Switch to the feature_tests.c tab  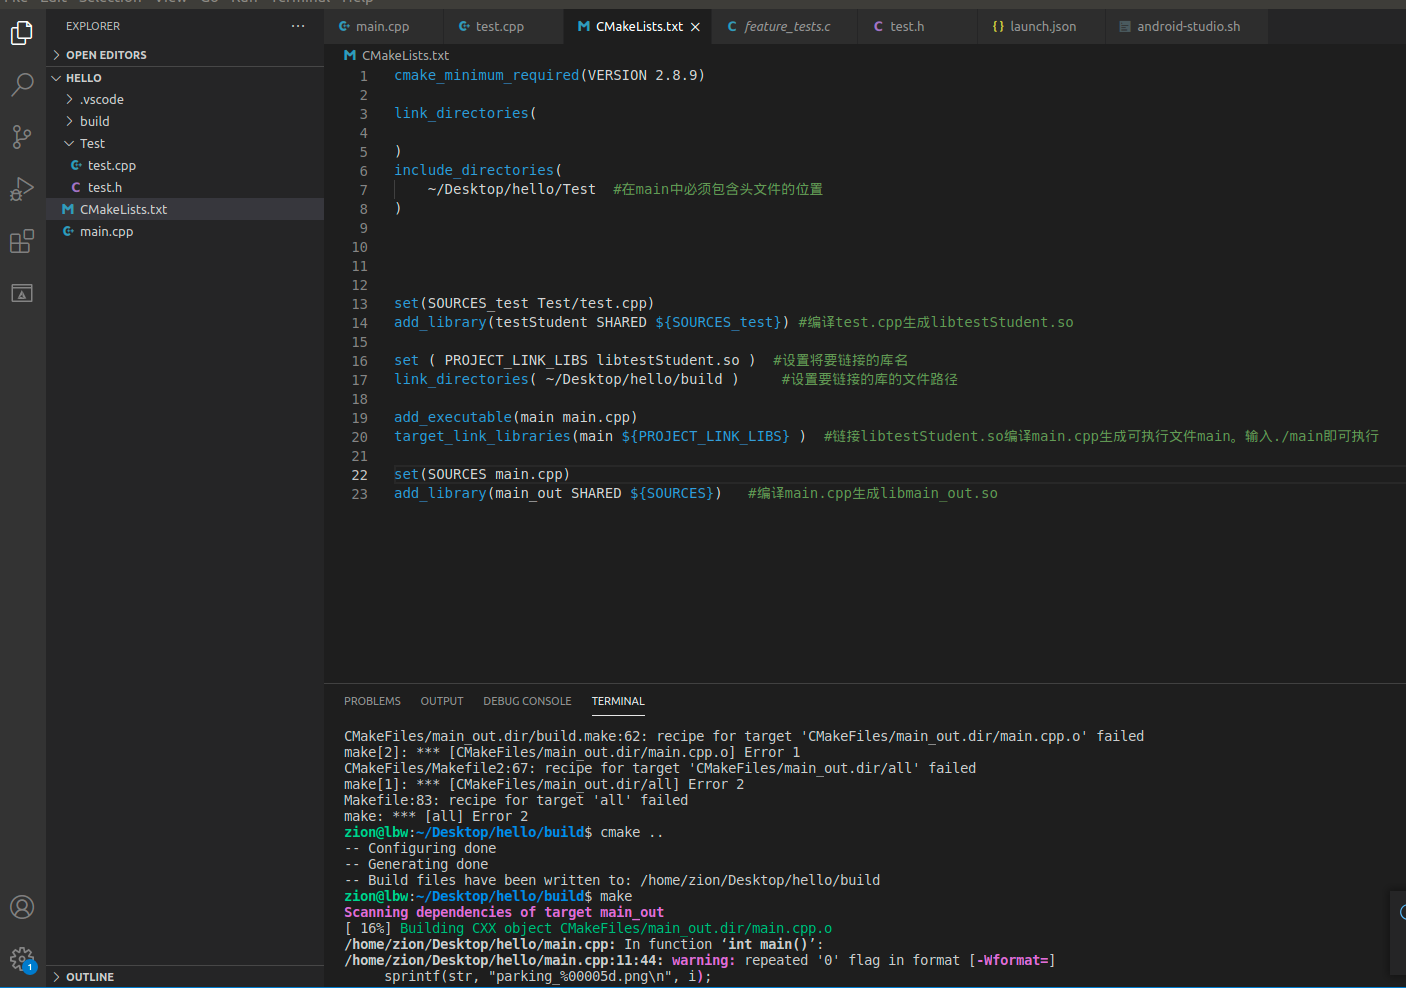pos(787,27)
